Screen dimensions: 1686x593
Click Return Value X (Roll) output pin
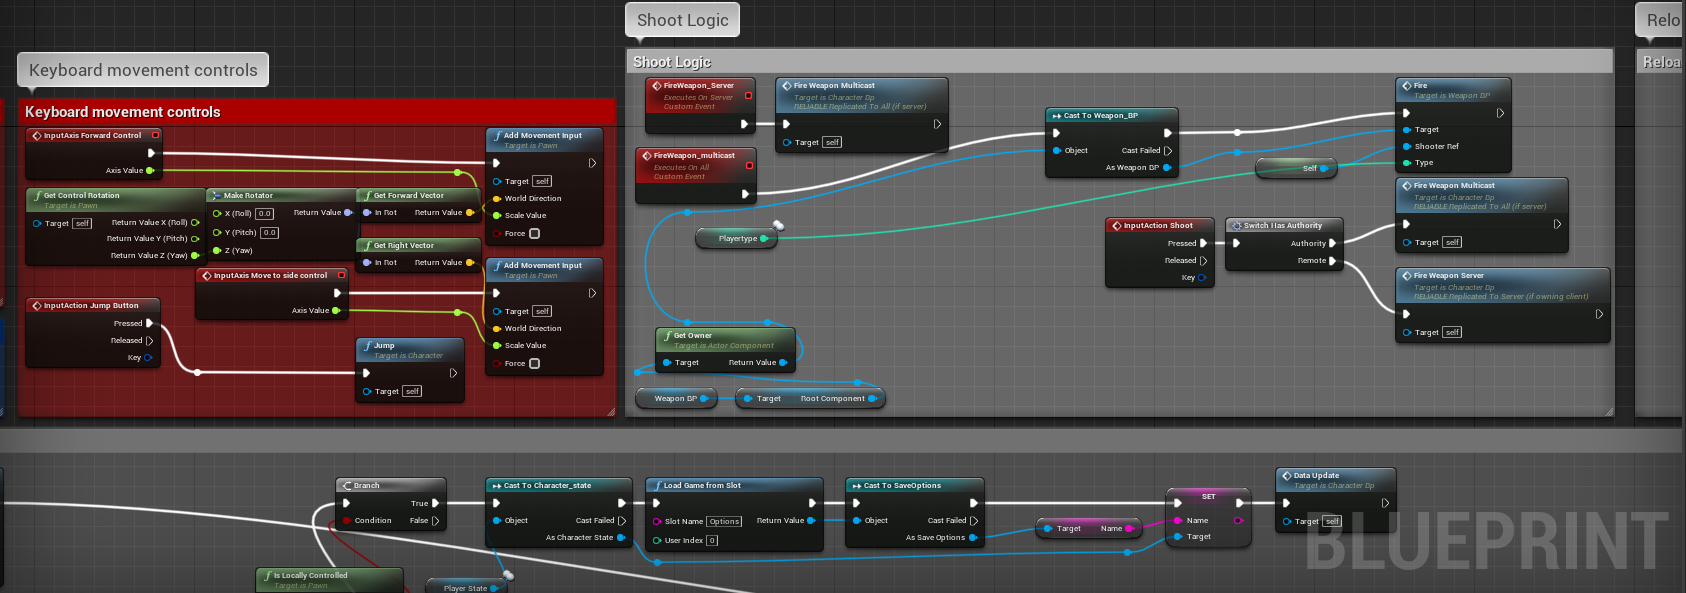(195, 223)
